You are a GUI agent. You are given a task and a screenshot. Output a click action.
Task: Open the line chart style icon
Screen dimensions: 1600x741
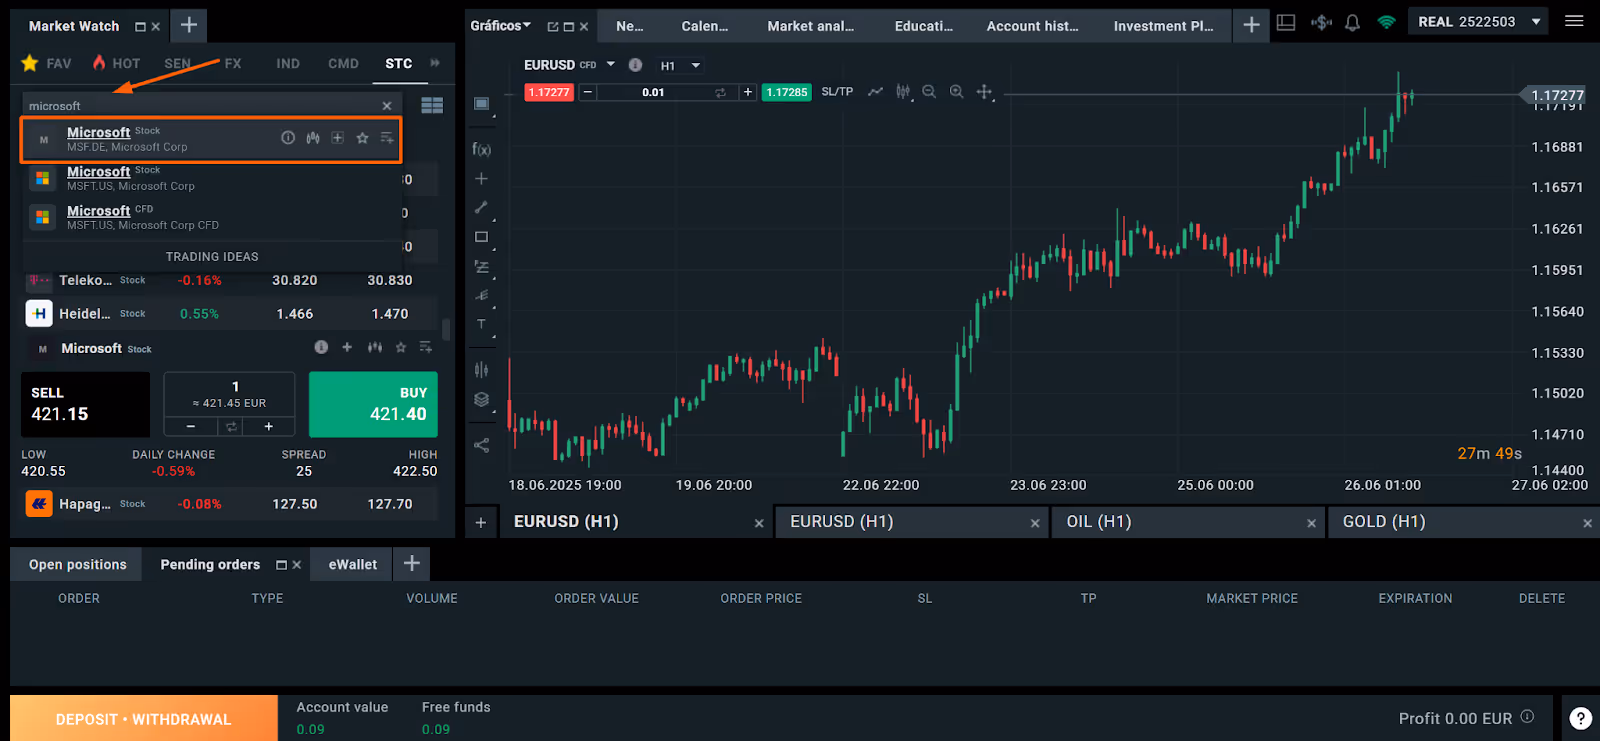pyautogui.click(x=876, y=92)
